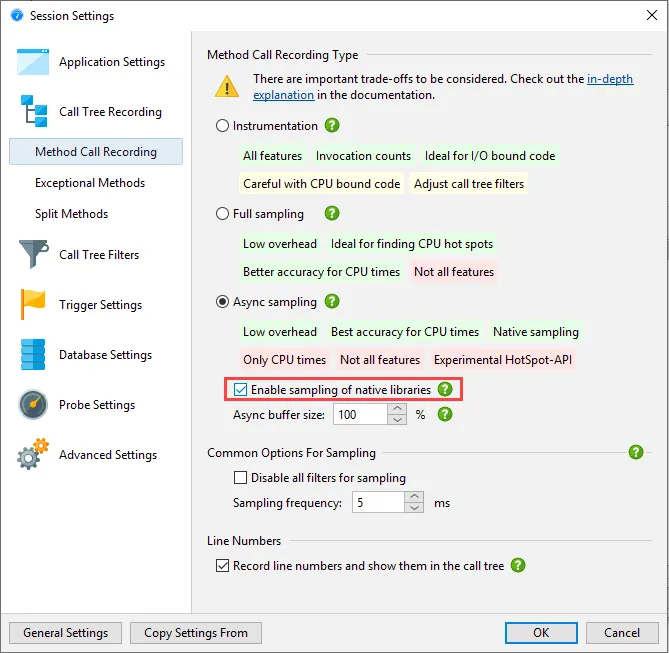Check Disable all filters for sampling
669x653 pixels.
[240, 477]
